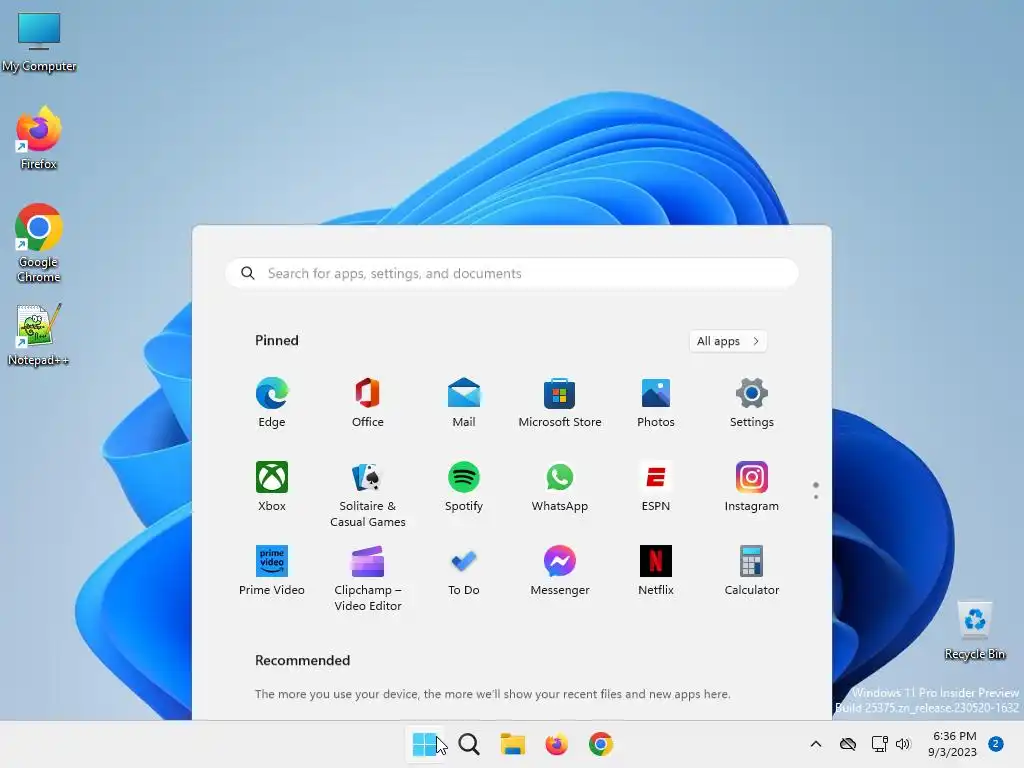Open Messenger from pinned apps
The height and width of the screenshot is (768, 1024).
(x=560, y=569)
